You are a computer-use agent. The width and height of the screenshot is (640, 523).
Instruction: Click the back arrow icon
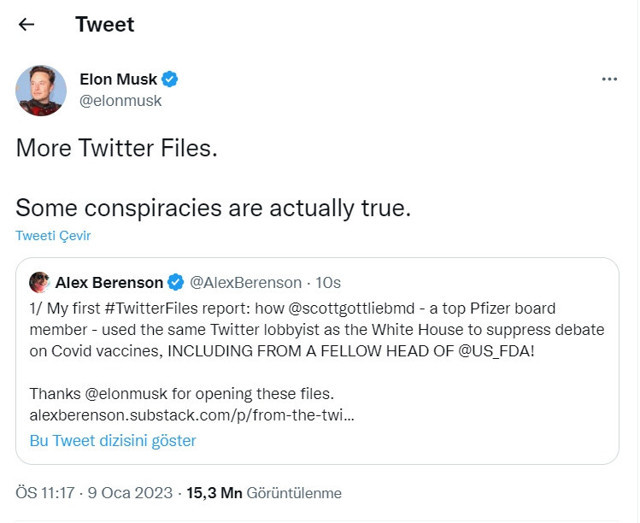[27, 25]
